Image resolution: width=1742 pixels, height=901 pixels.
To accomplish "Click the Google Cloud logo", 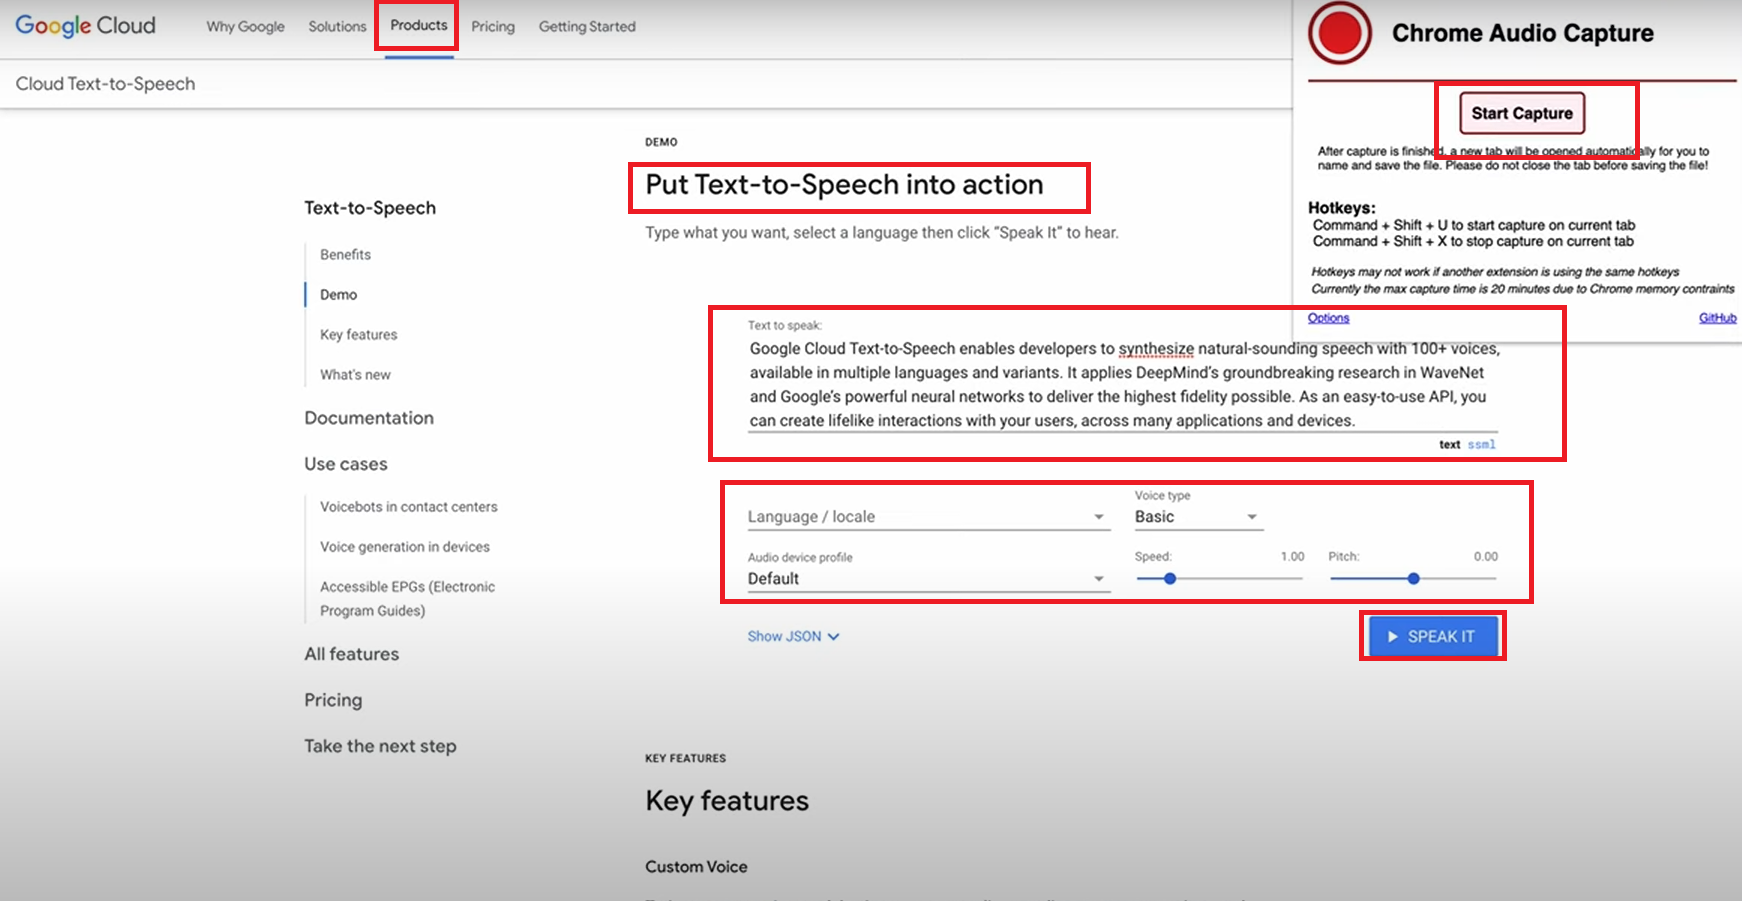I will pos(86,26).
